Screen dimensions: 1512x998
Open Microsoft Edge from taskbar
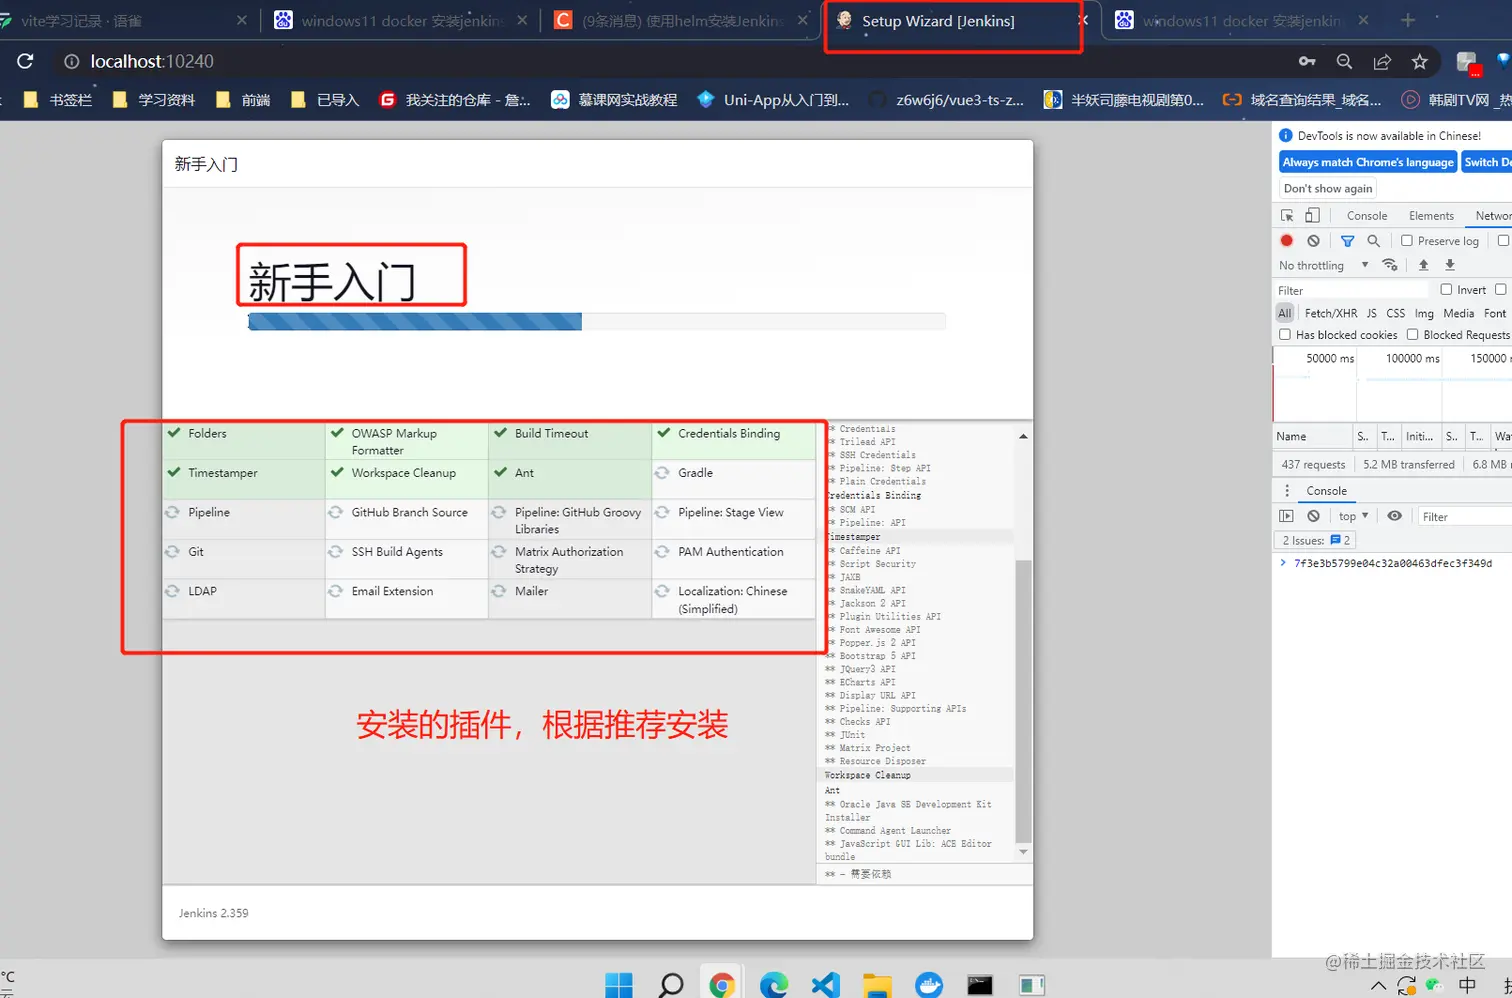pos(774,985)
